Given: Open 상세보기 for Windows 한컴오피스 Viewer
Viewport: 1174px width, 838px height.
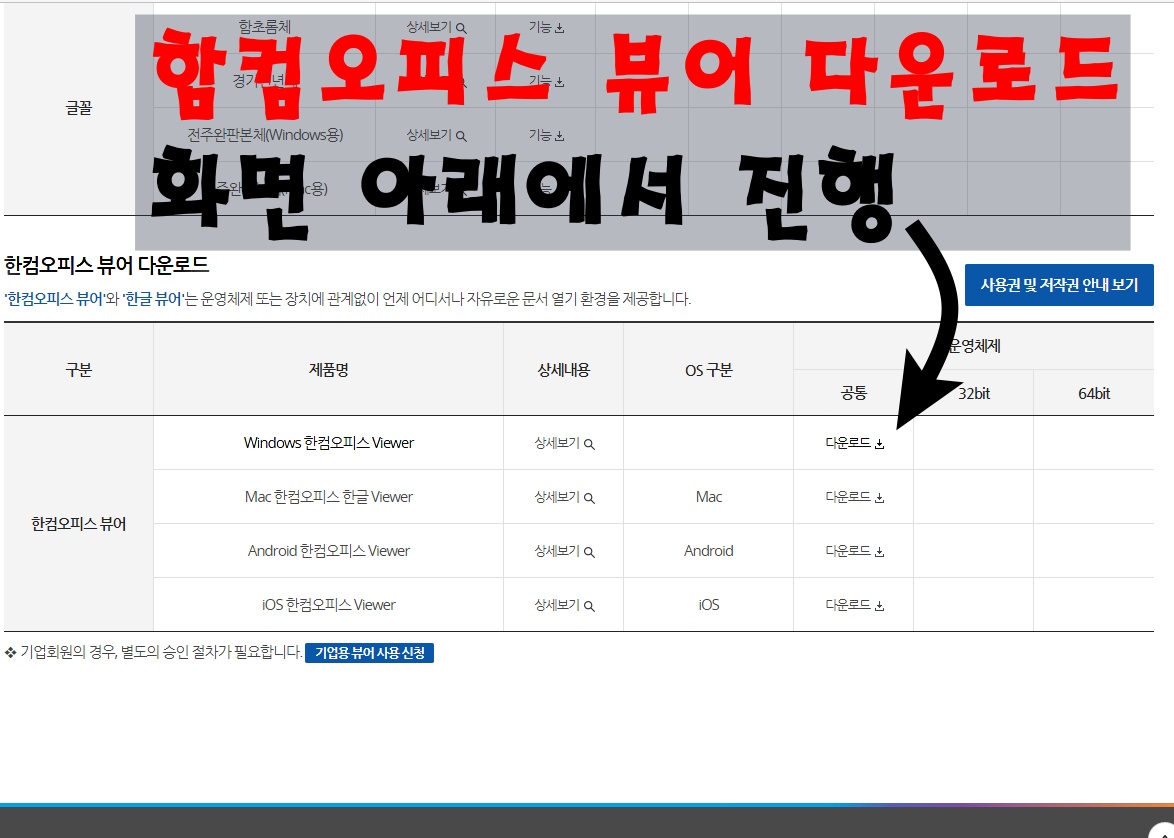Looking at the screenshot, I should [564, 443].
